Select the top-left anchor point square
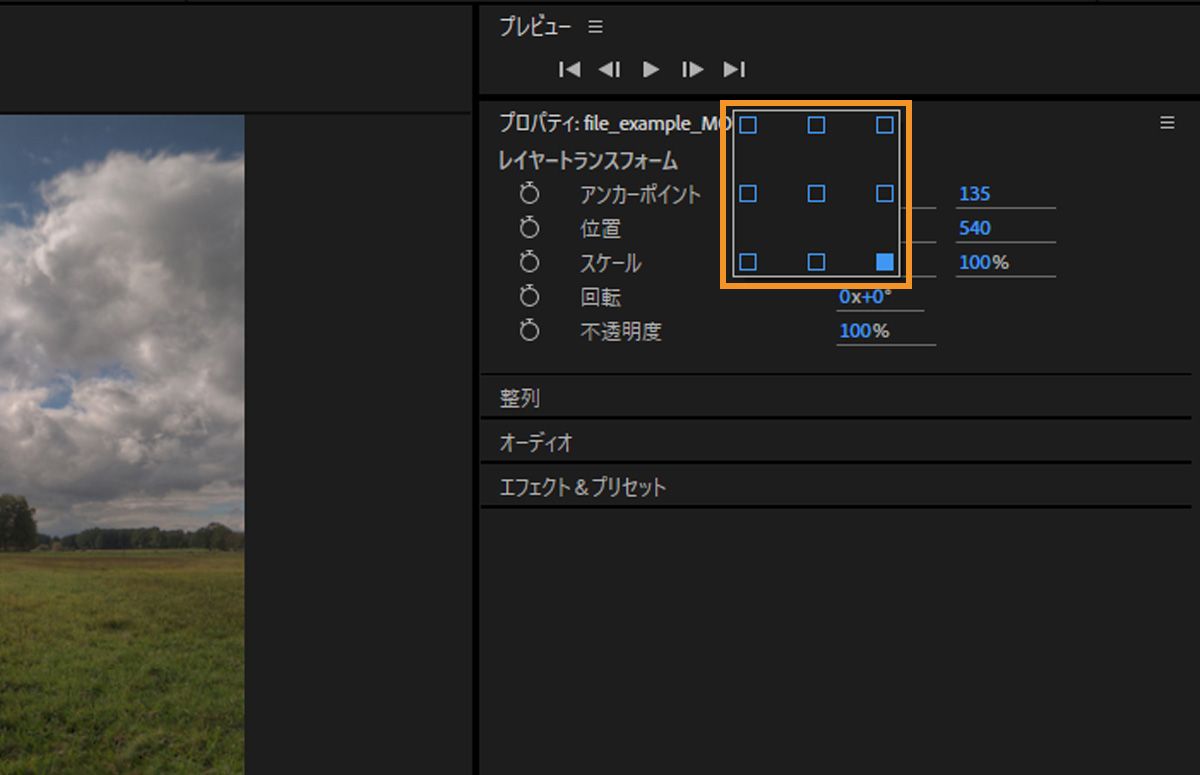This screenshot has width=1200, height=775. (x=748, y=125)
